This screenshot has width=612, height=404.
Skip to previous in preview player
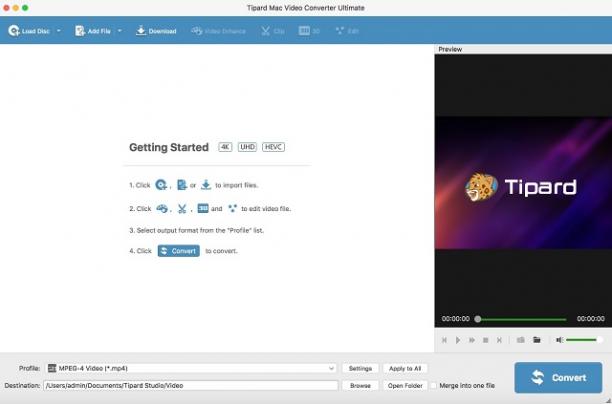tap(444, 340)
